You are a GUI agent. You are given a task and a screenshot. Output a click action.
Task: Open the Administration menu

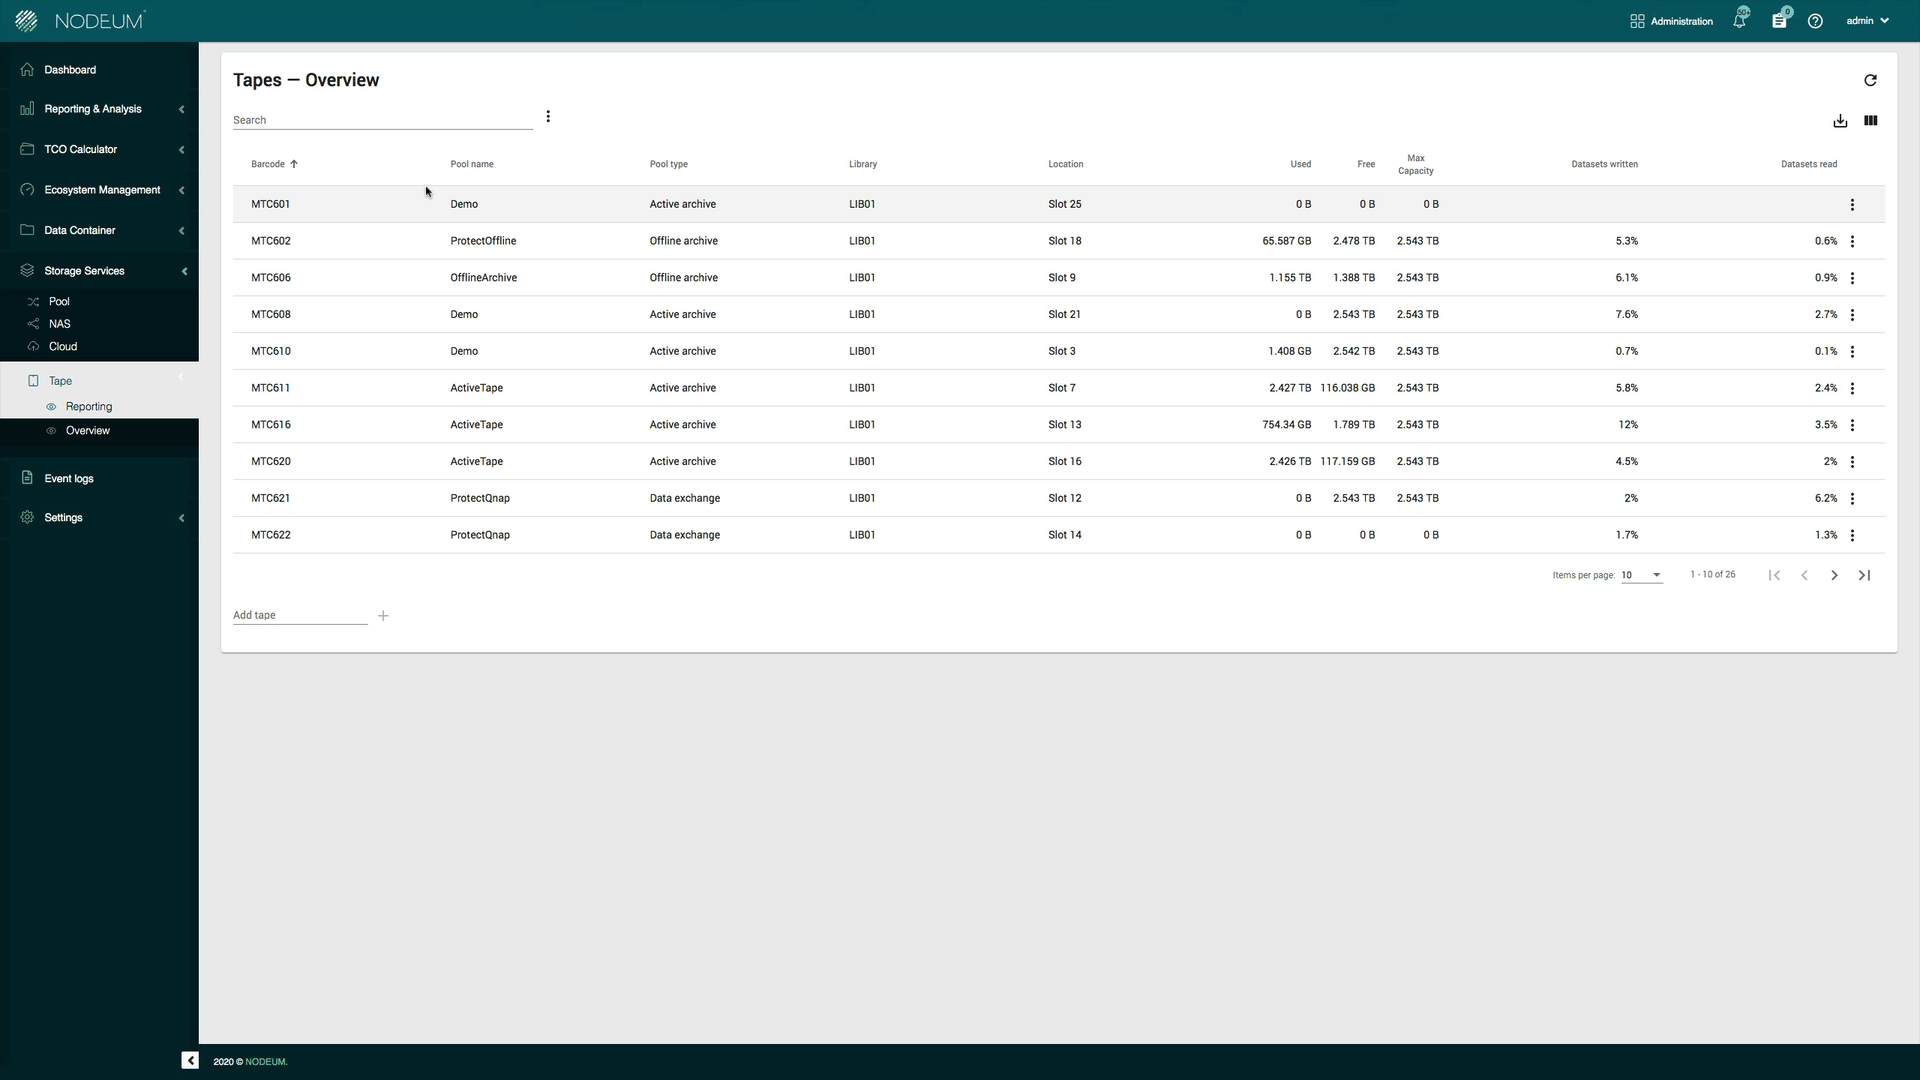[x=1671, y=21]
